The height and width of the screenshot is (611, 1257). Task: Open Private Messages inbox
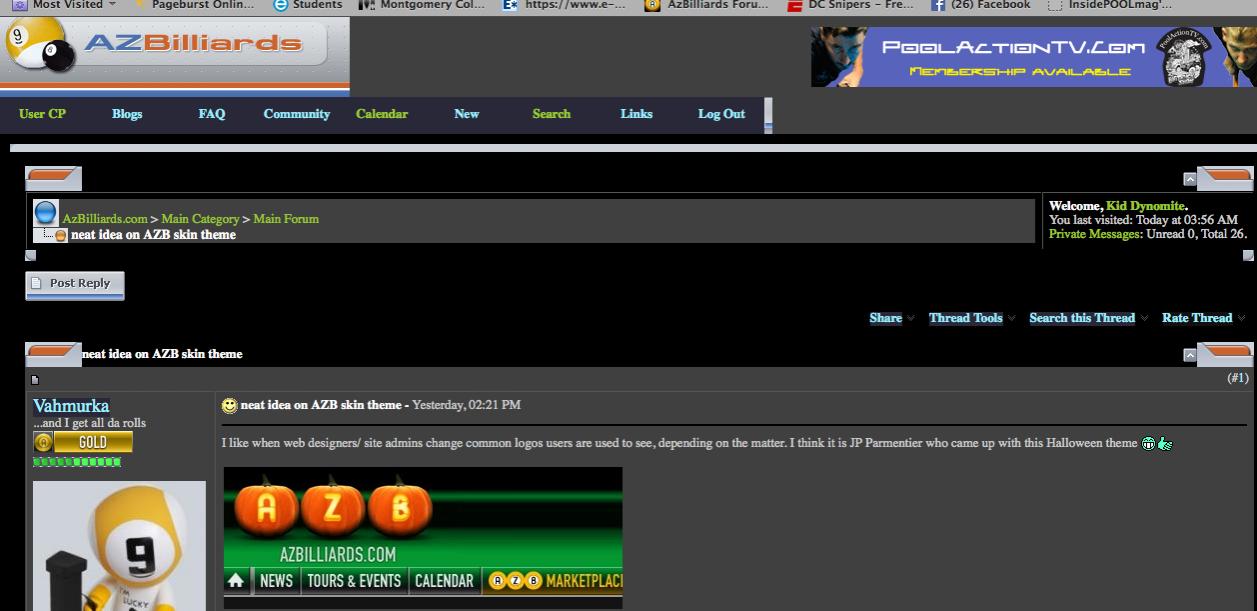1095,234
